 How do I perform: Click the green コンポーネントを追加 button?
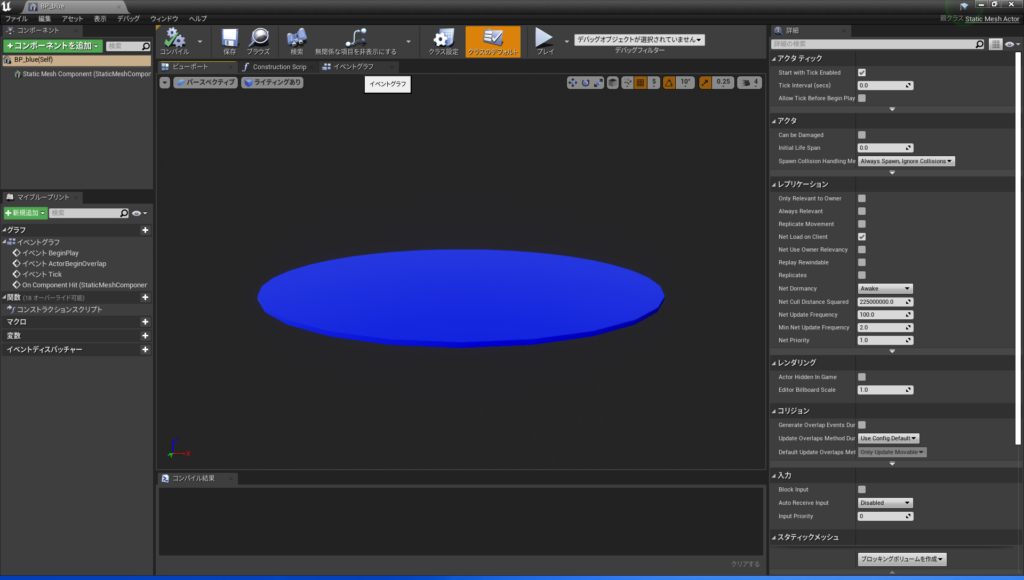52,46
